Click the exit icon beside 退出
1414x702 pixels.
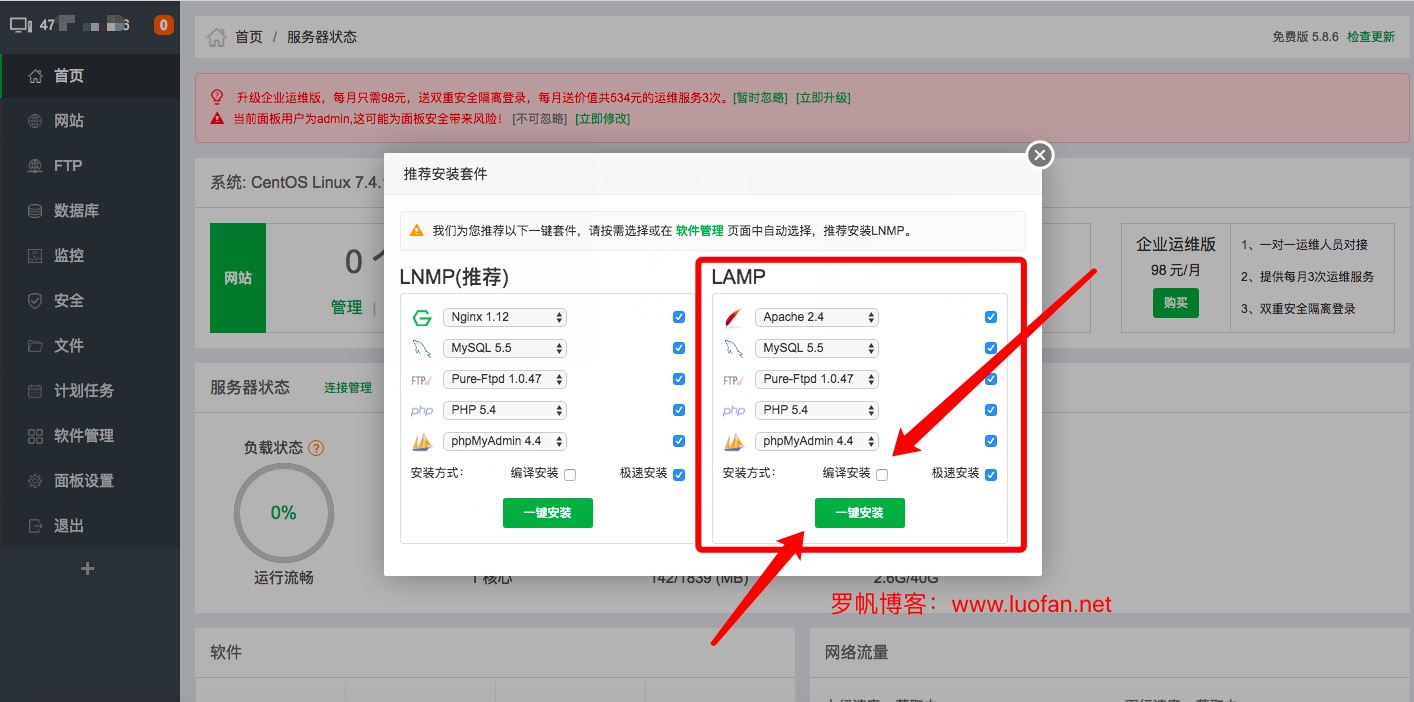[35, 526]
